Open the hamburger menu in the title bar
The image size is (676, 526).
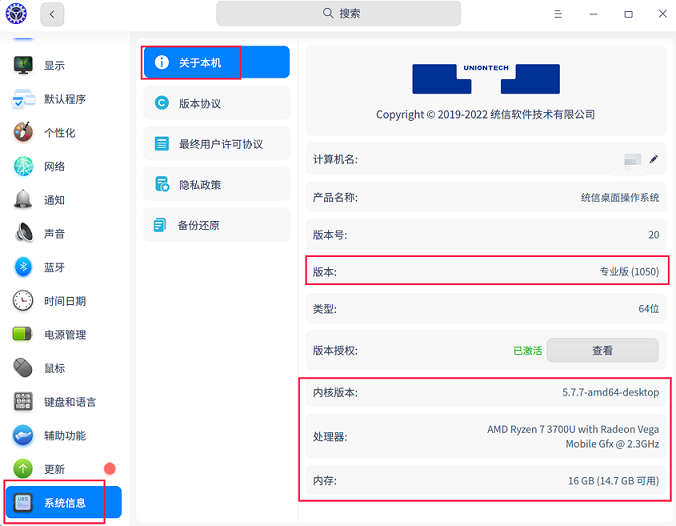tap(558, 14)
